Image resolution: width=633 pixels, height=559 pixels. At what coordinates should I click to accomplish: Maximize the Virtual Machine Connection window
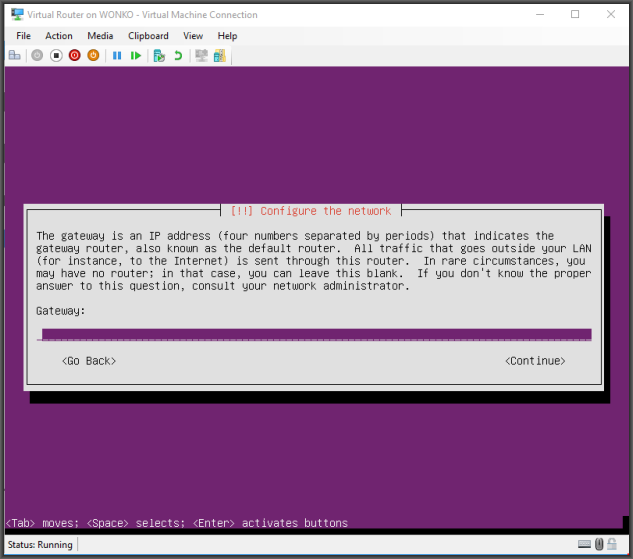point(575,15)
